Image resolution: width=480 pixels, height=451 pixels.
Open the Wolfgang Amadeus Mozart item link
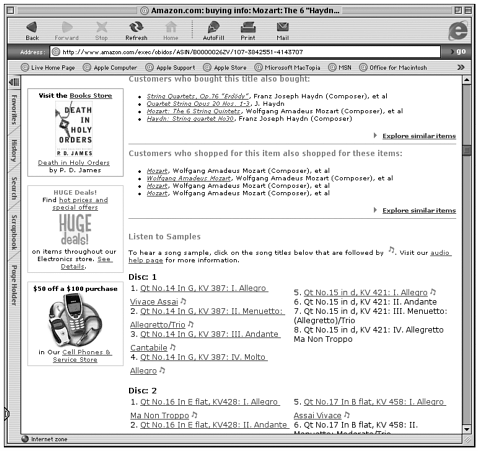point(189,178)
